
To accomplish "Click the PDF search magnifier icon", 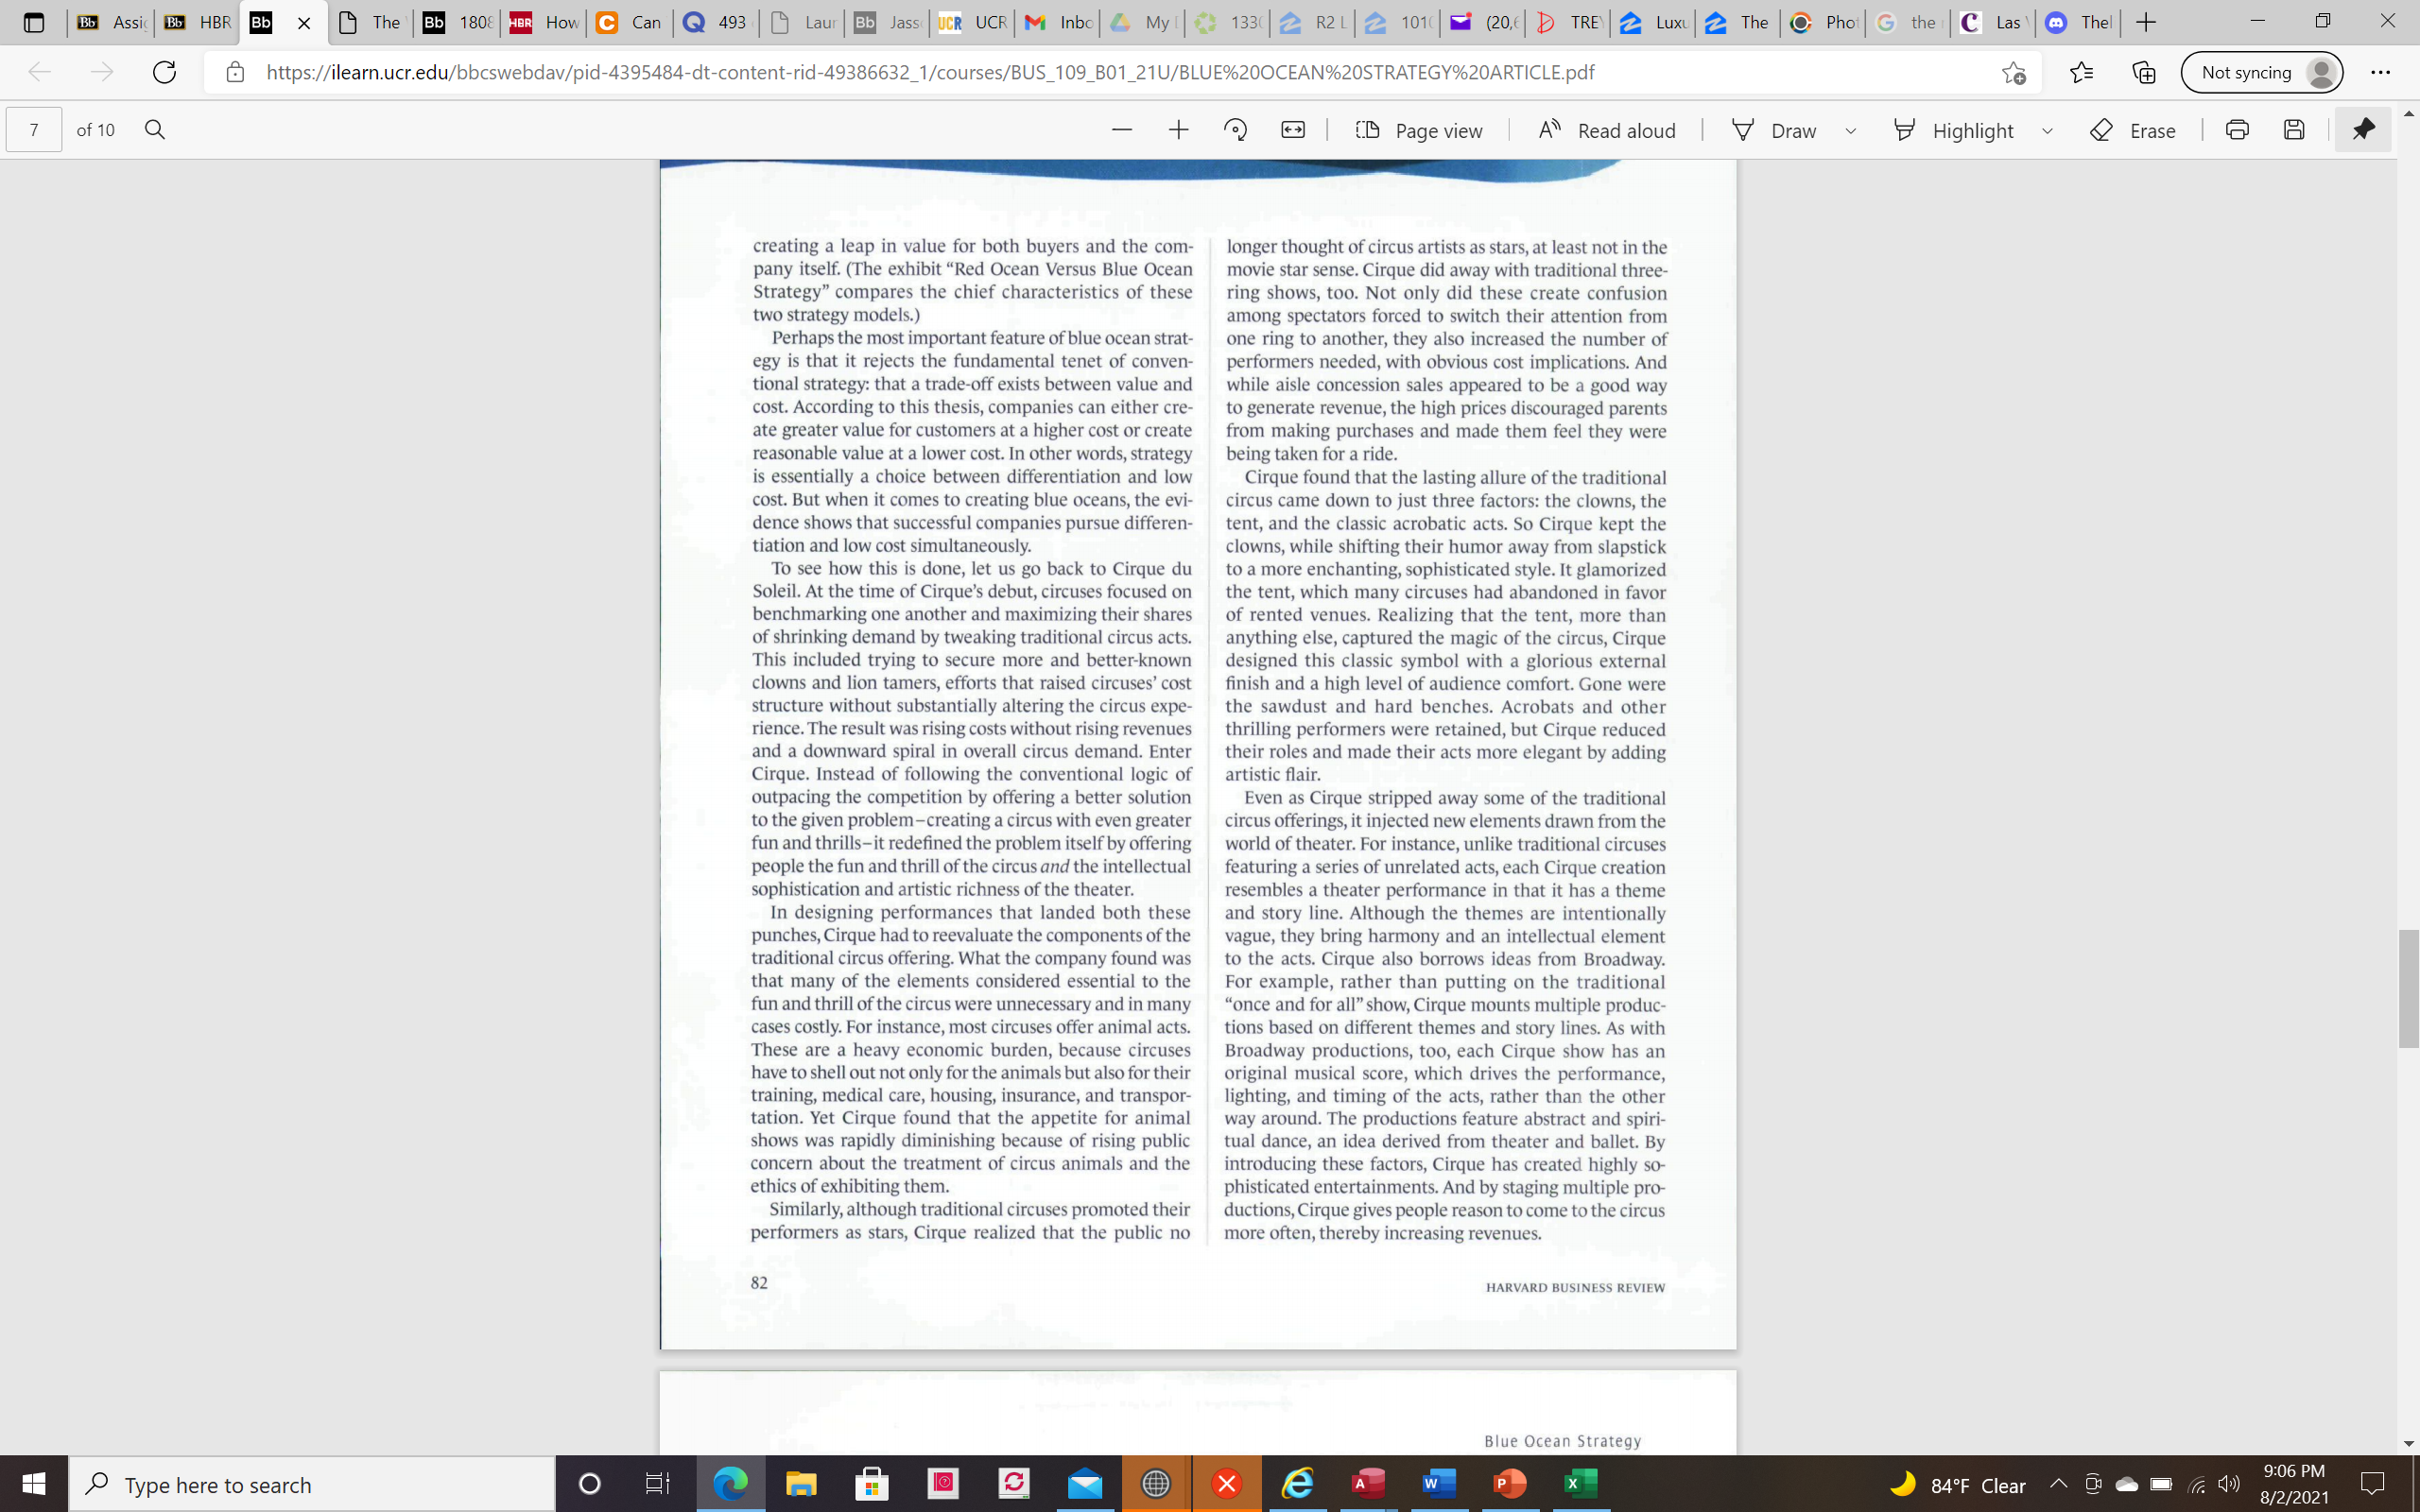I will point(155,130).
